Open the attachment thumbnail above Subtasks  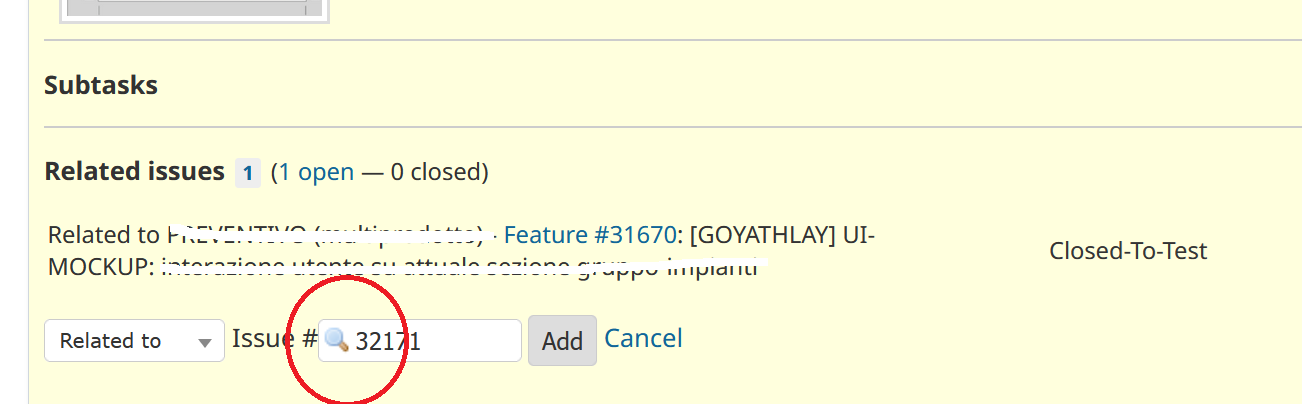coord(194,10)
